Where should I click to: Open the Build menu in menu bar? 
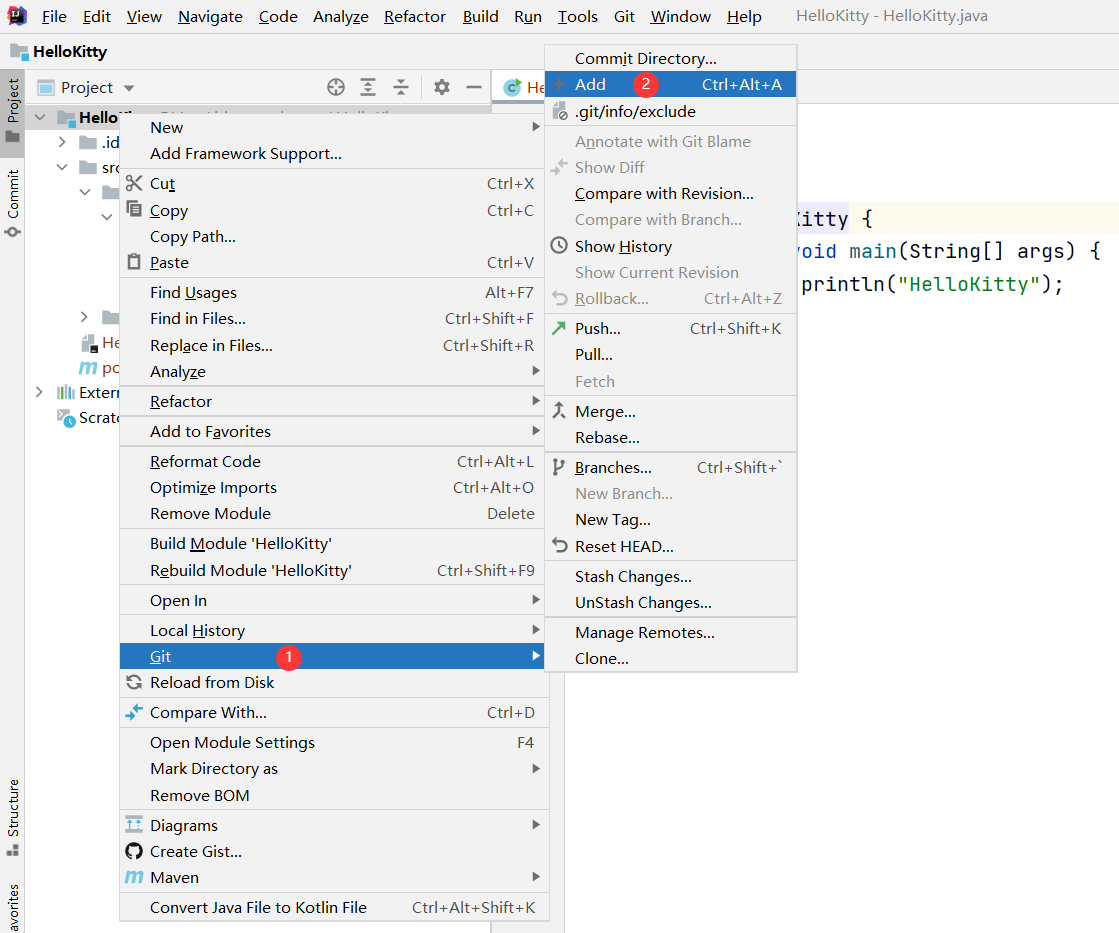pos(480,16)
